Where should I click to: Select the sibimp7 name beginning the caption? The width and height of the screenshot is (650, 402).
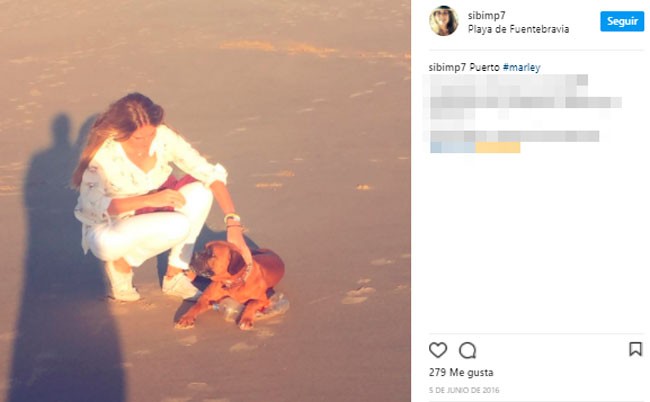point(447,67)
